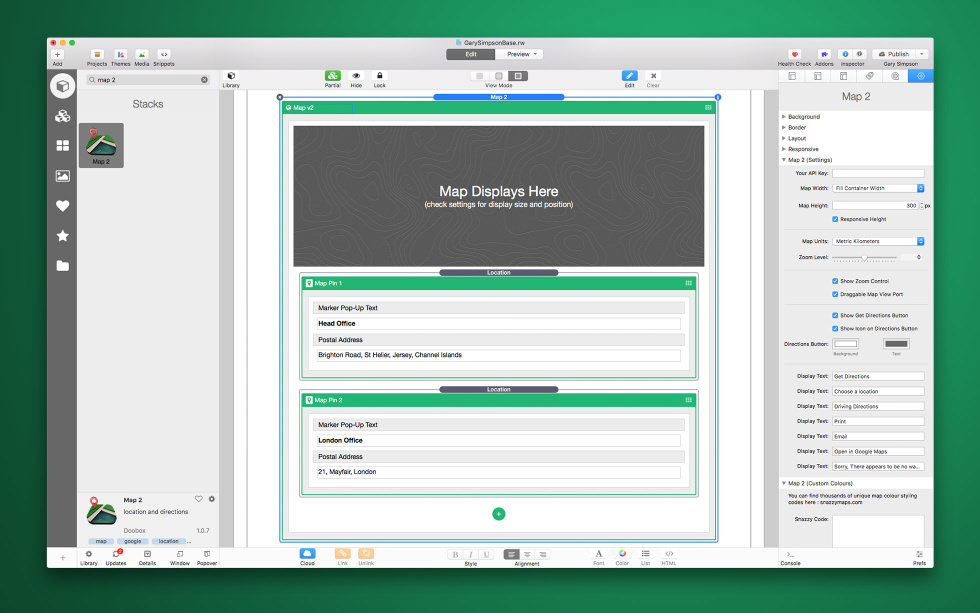Click the gear icon beside Map 2 info
Image resolution: width=980 pixels, height=613 pixels.
[212, 499]
